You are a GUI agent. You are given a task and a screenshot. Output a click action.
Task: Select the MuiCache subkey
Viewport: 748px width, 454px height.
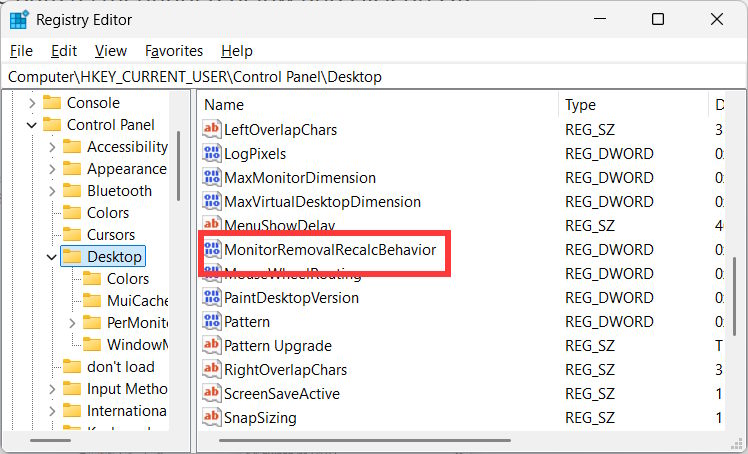pyautogui.click(x=137, y=300)
